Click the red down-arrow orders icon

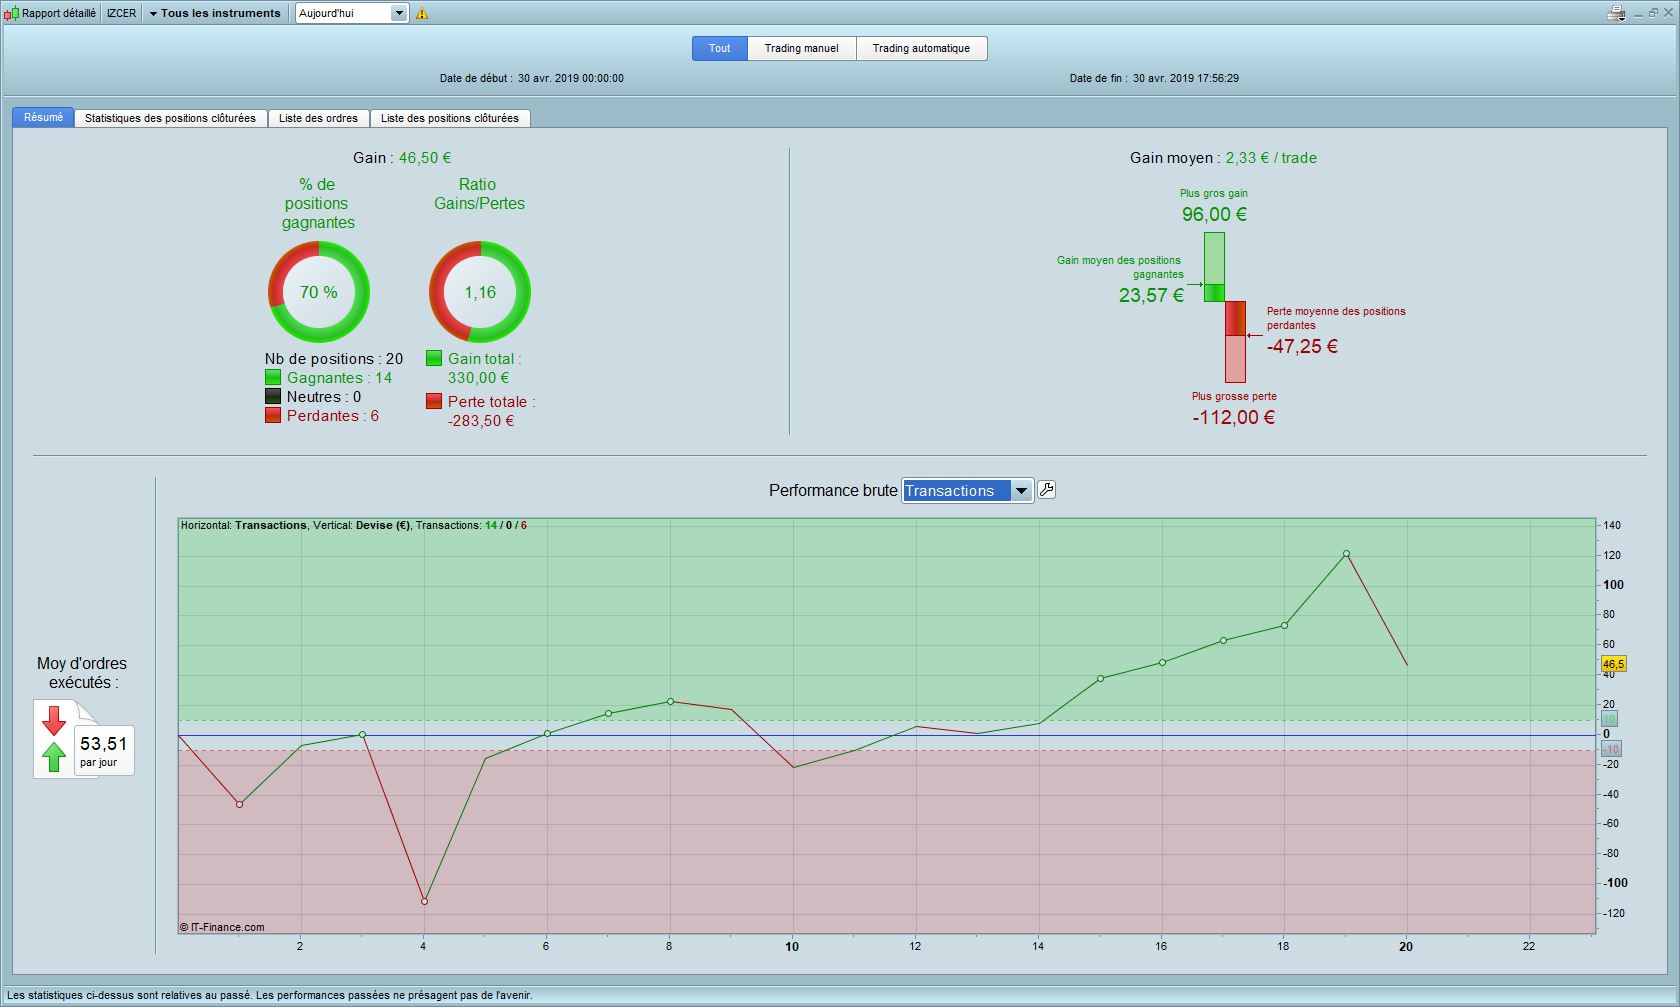(x=54, y=720)
